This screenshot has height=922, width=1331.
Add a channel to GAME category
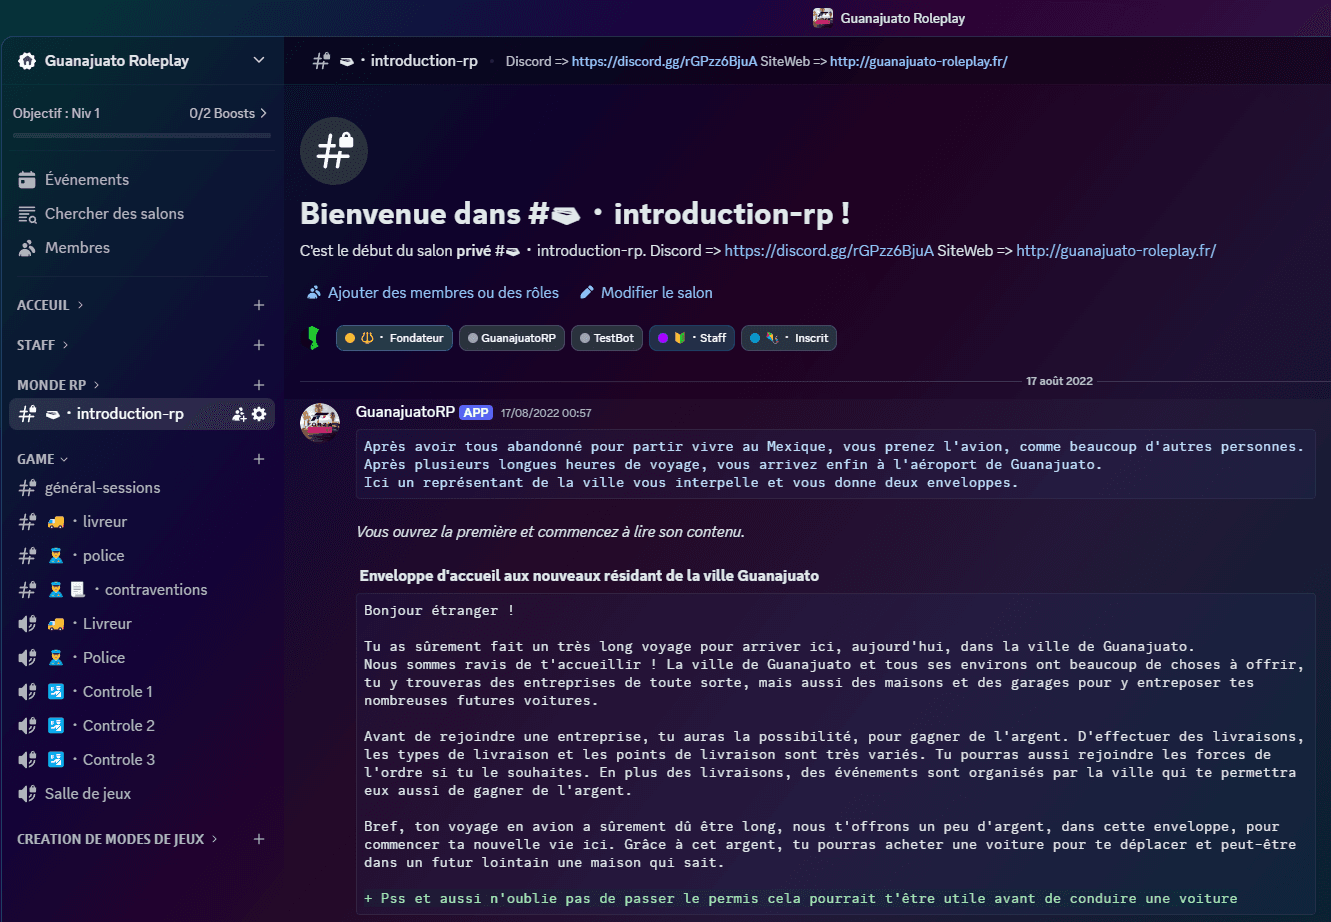point(259,459)
